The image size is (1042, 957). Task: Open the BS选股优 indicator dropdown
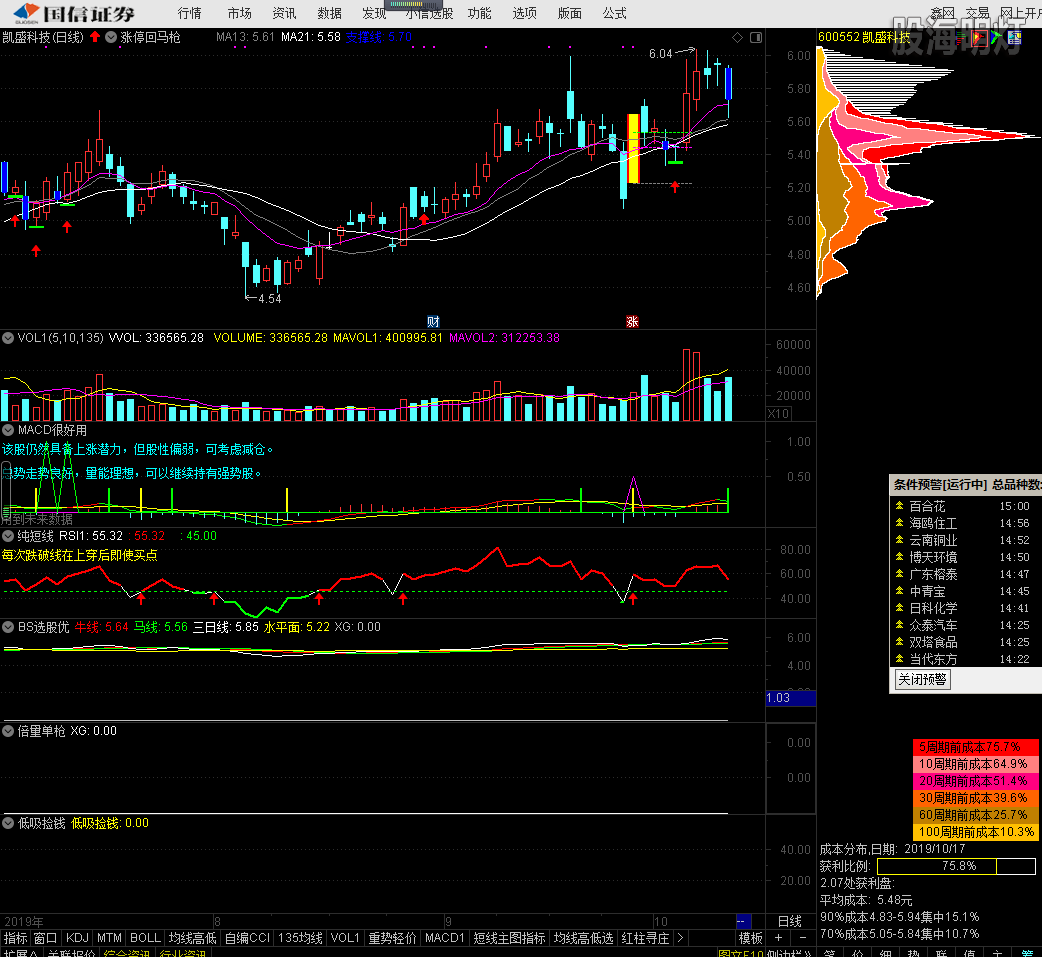(8, 627)
